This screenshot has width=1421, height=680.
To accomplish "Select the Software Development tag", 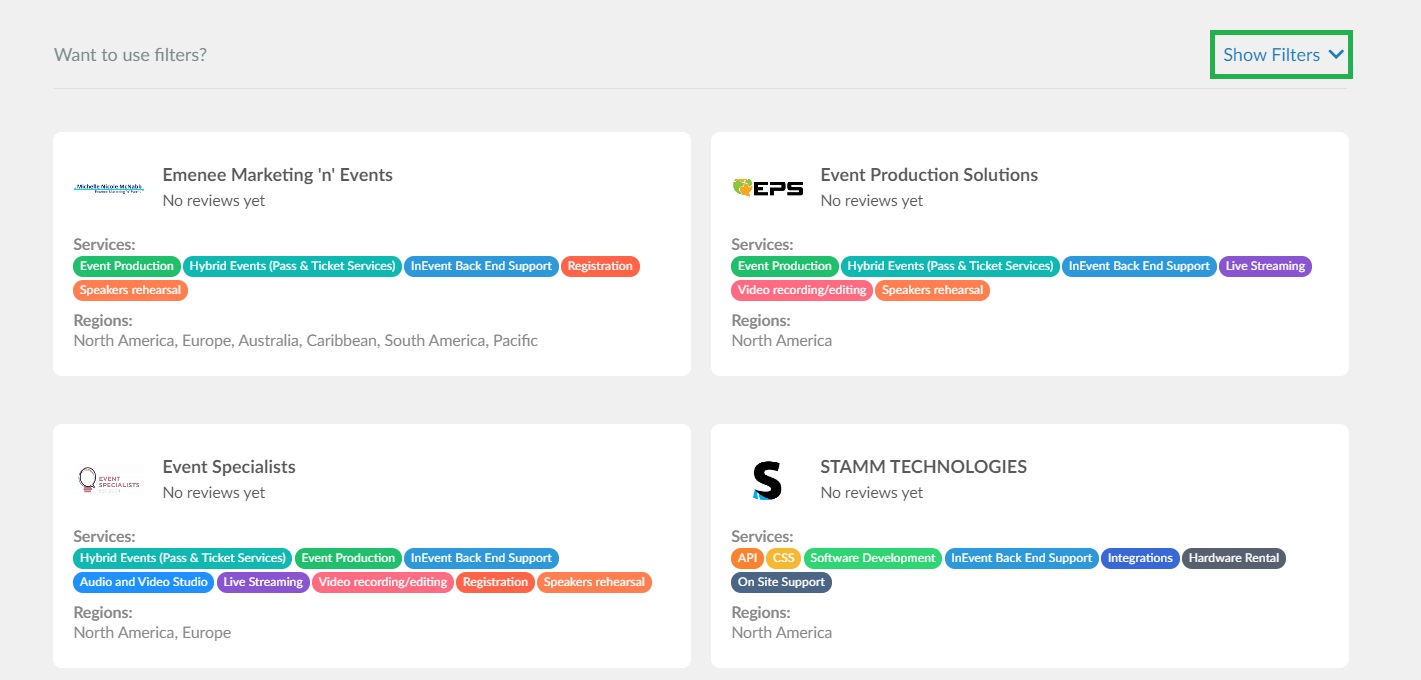I will pyautogui.click(x=872, y=558).
